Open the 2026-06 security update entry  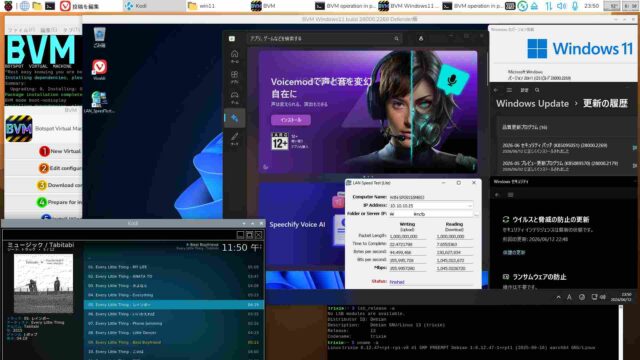(x=566, y=148)
